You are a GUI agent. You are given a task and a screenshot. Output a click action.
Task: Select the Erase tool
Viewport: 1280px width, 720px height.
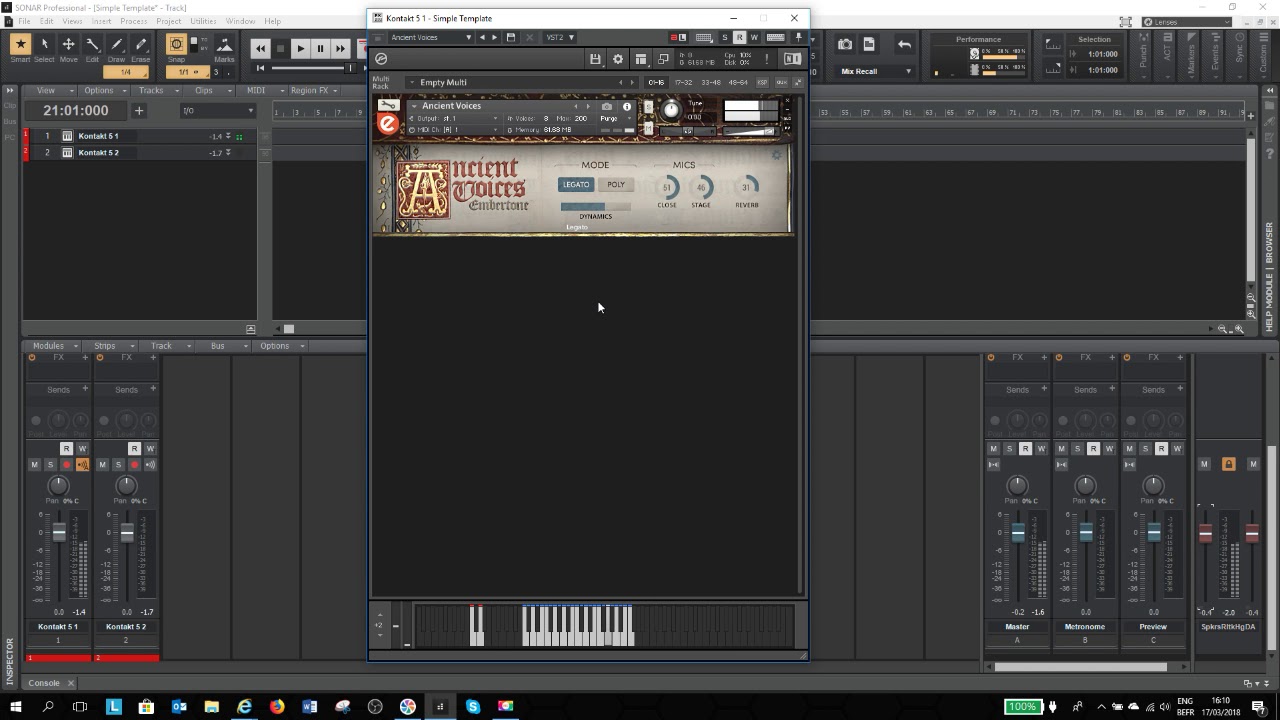click(140, 44)
